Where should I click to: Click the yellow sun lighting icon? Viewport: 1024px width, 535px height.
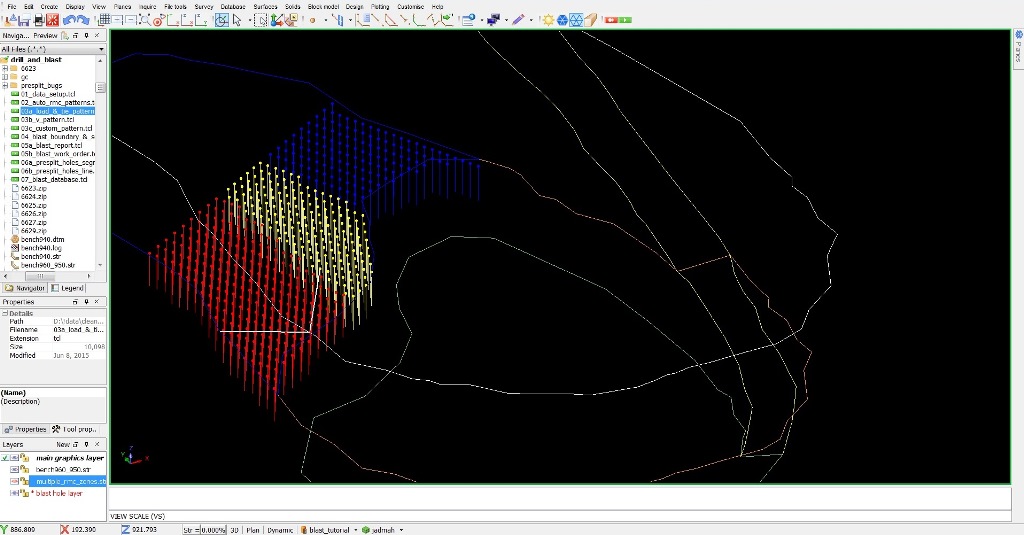[548, 20]
